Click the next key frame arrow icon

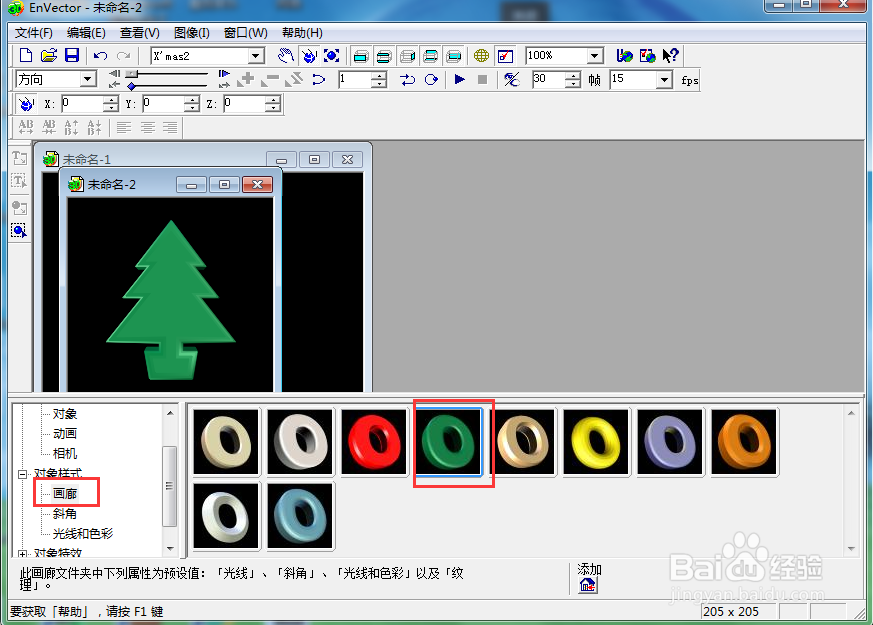click(224, 73)
